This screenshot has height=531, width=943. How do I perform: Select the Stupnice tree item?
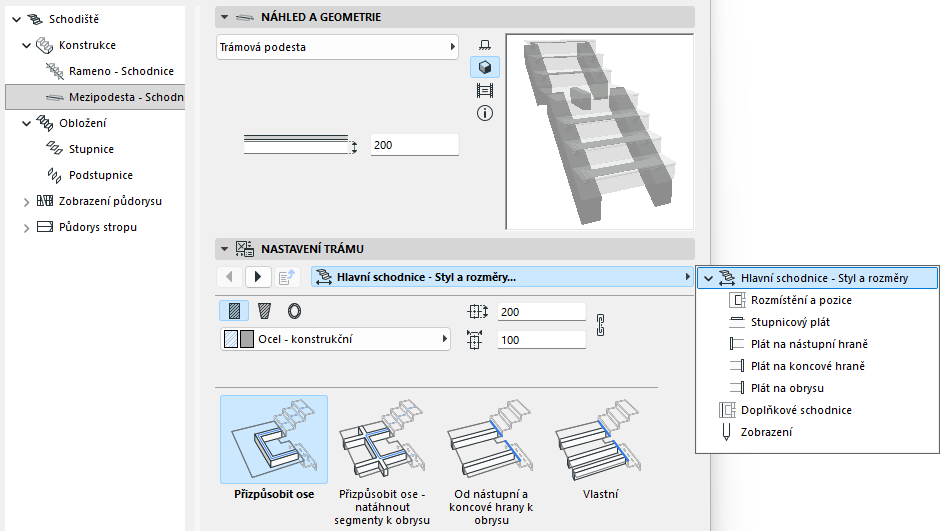pos(79,149)
